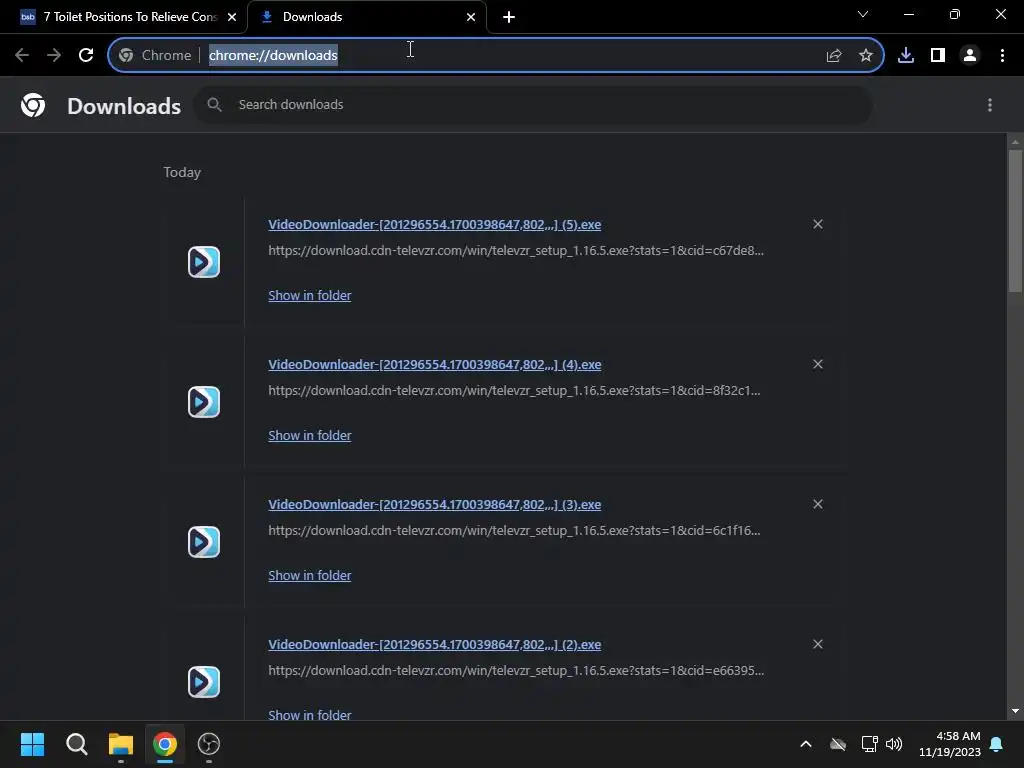Open the VideoDownloader (4).exe file link

click(x=434, y=364)
